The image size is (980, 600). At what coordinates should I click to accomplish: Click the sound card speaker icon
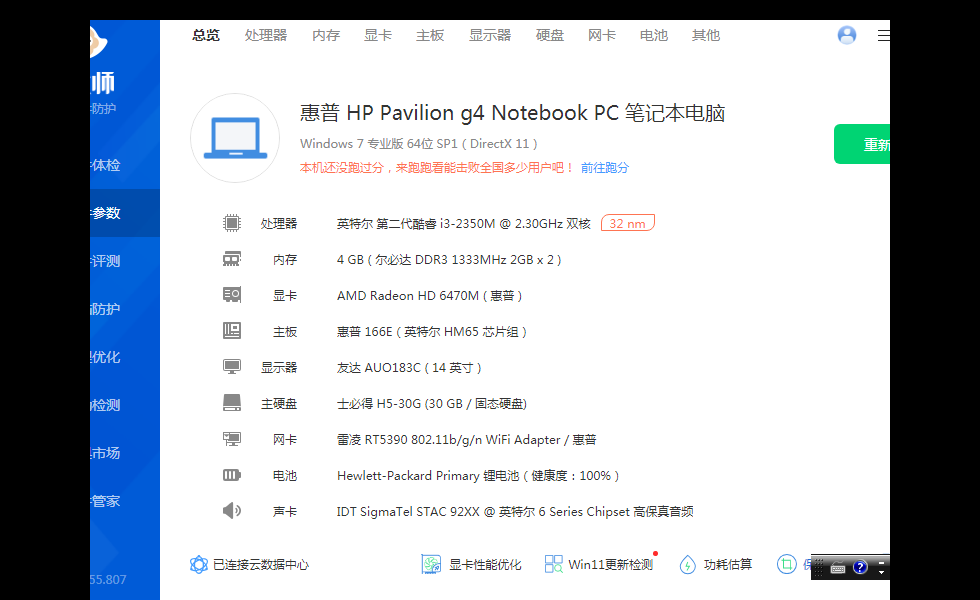(x=232, y=511)
